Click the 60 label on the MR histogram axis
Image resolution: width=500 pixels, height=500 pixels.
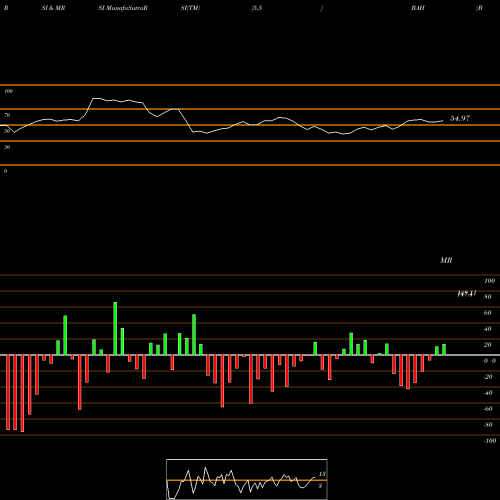488,313
